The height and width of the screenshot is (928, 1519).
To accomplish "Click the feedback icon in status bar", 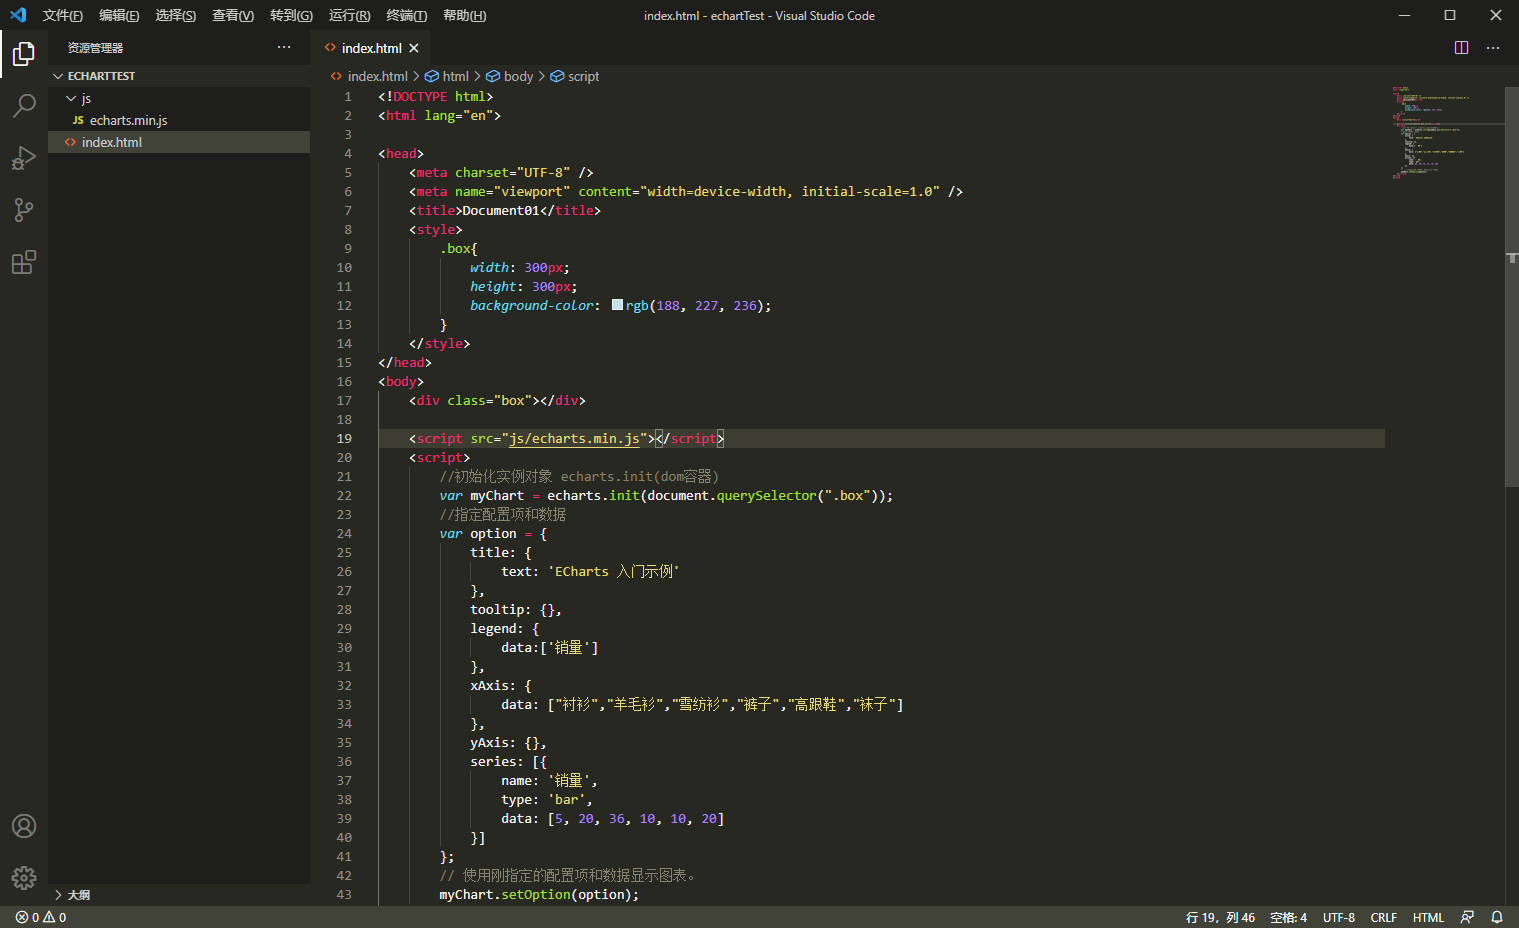I will coord(1467,917).
